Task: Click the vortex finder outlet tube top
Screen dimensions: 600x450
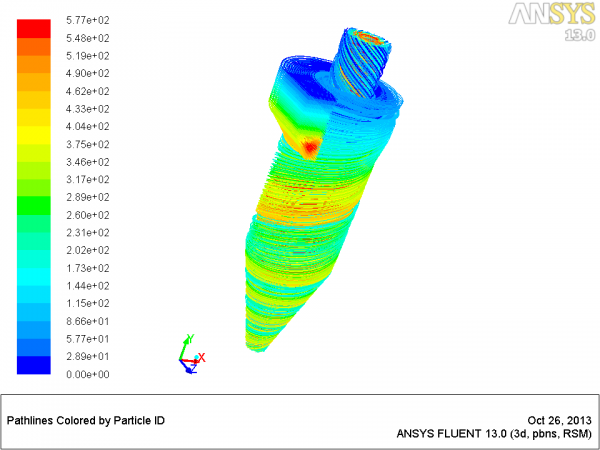Action: (369, 38)
